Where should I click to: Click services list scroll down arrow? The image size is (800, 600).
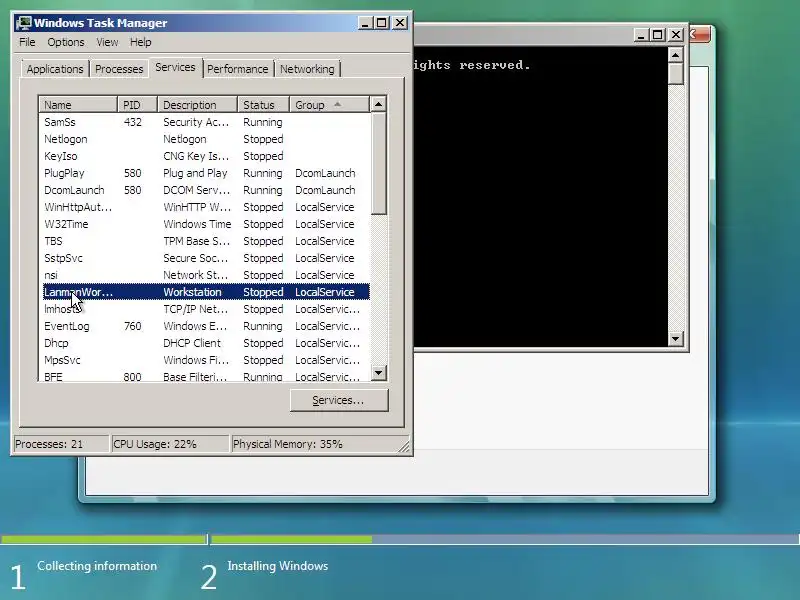[378, 373]
